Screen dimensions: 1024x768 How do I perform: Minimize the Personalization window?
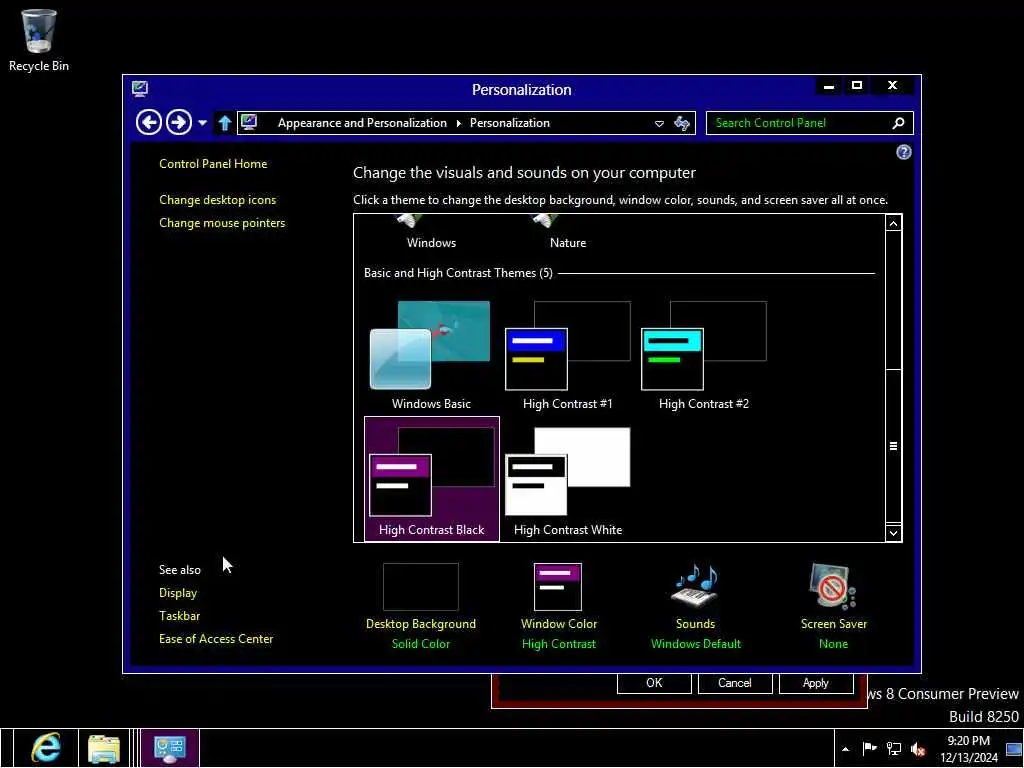coord(829,86)
